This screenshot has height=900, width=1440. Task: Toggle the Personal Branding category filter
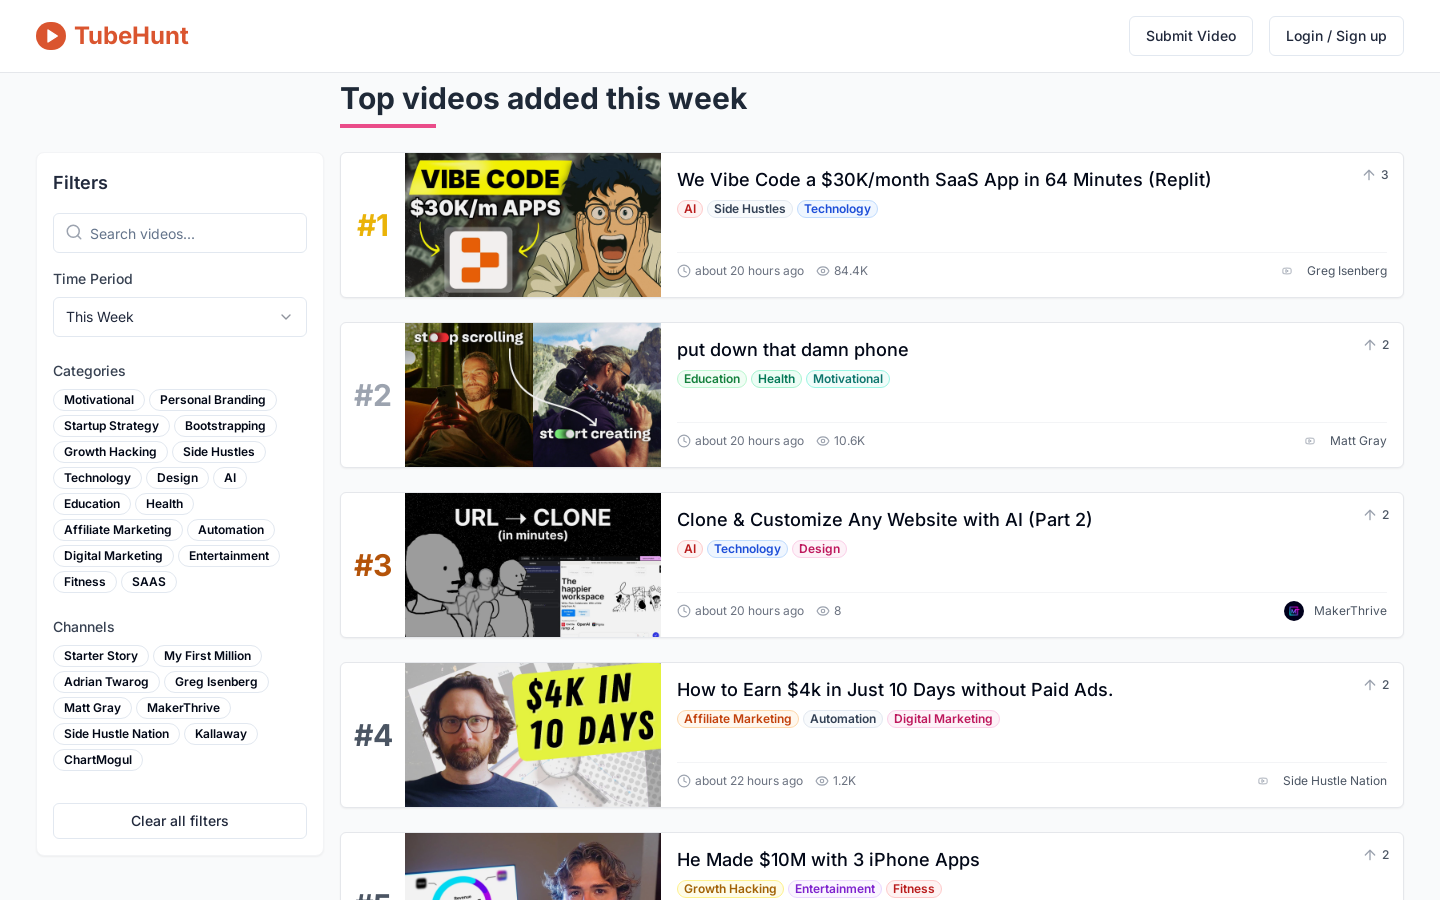click(213, 400)
